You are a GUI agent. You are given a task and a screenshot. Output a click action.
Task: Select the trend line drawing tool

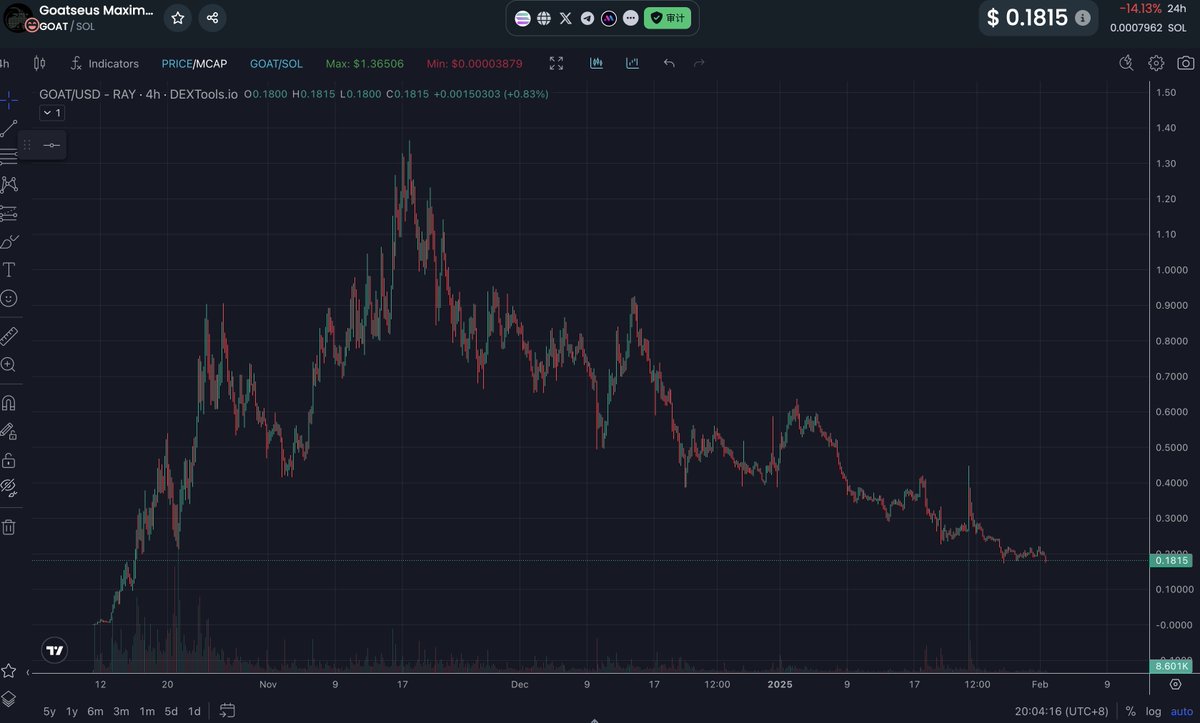(x=9, y=128)
